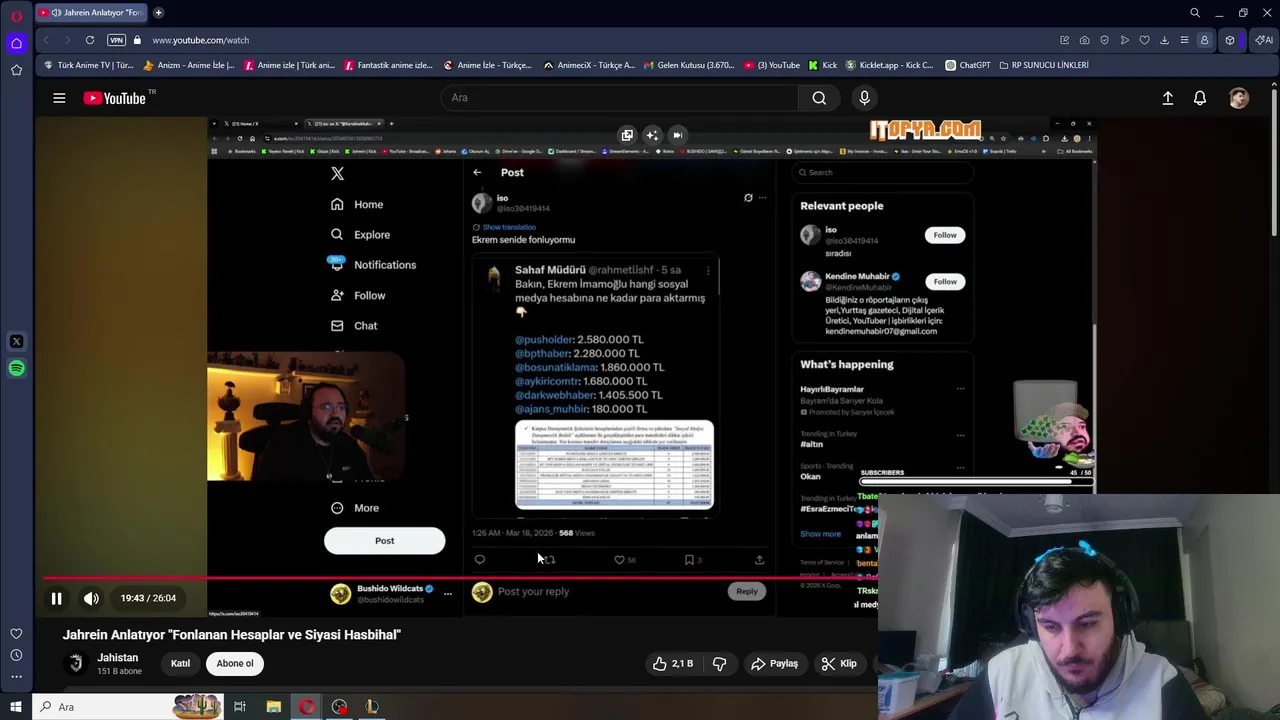Focus the YouTube Ara search field
This screenshot has height=720, width=1280.
click(619, 98)
